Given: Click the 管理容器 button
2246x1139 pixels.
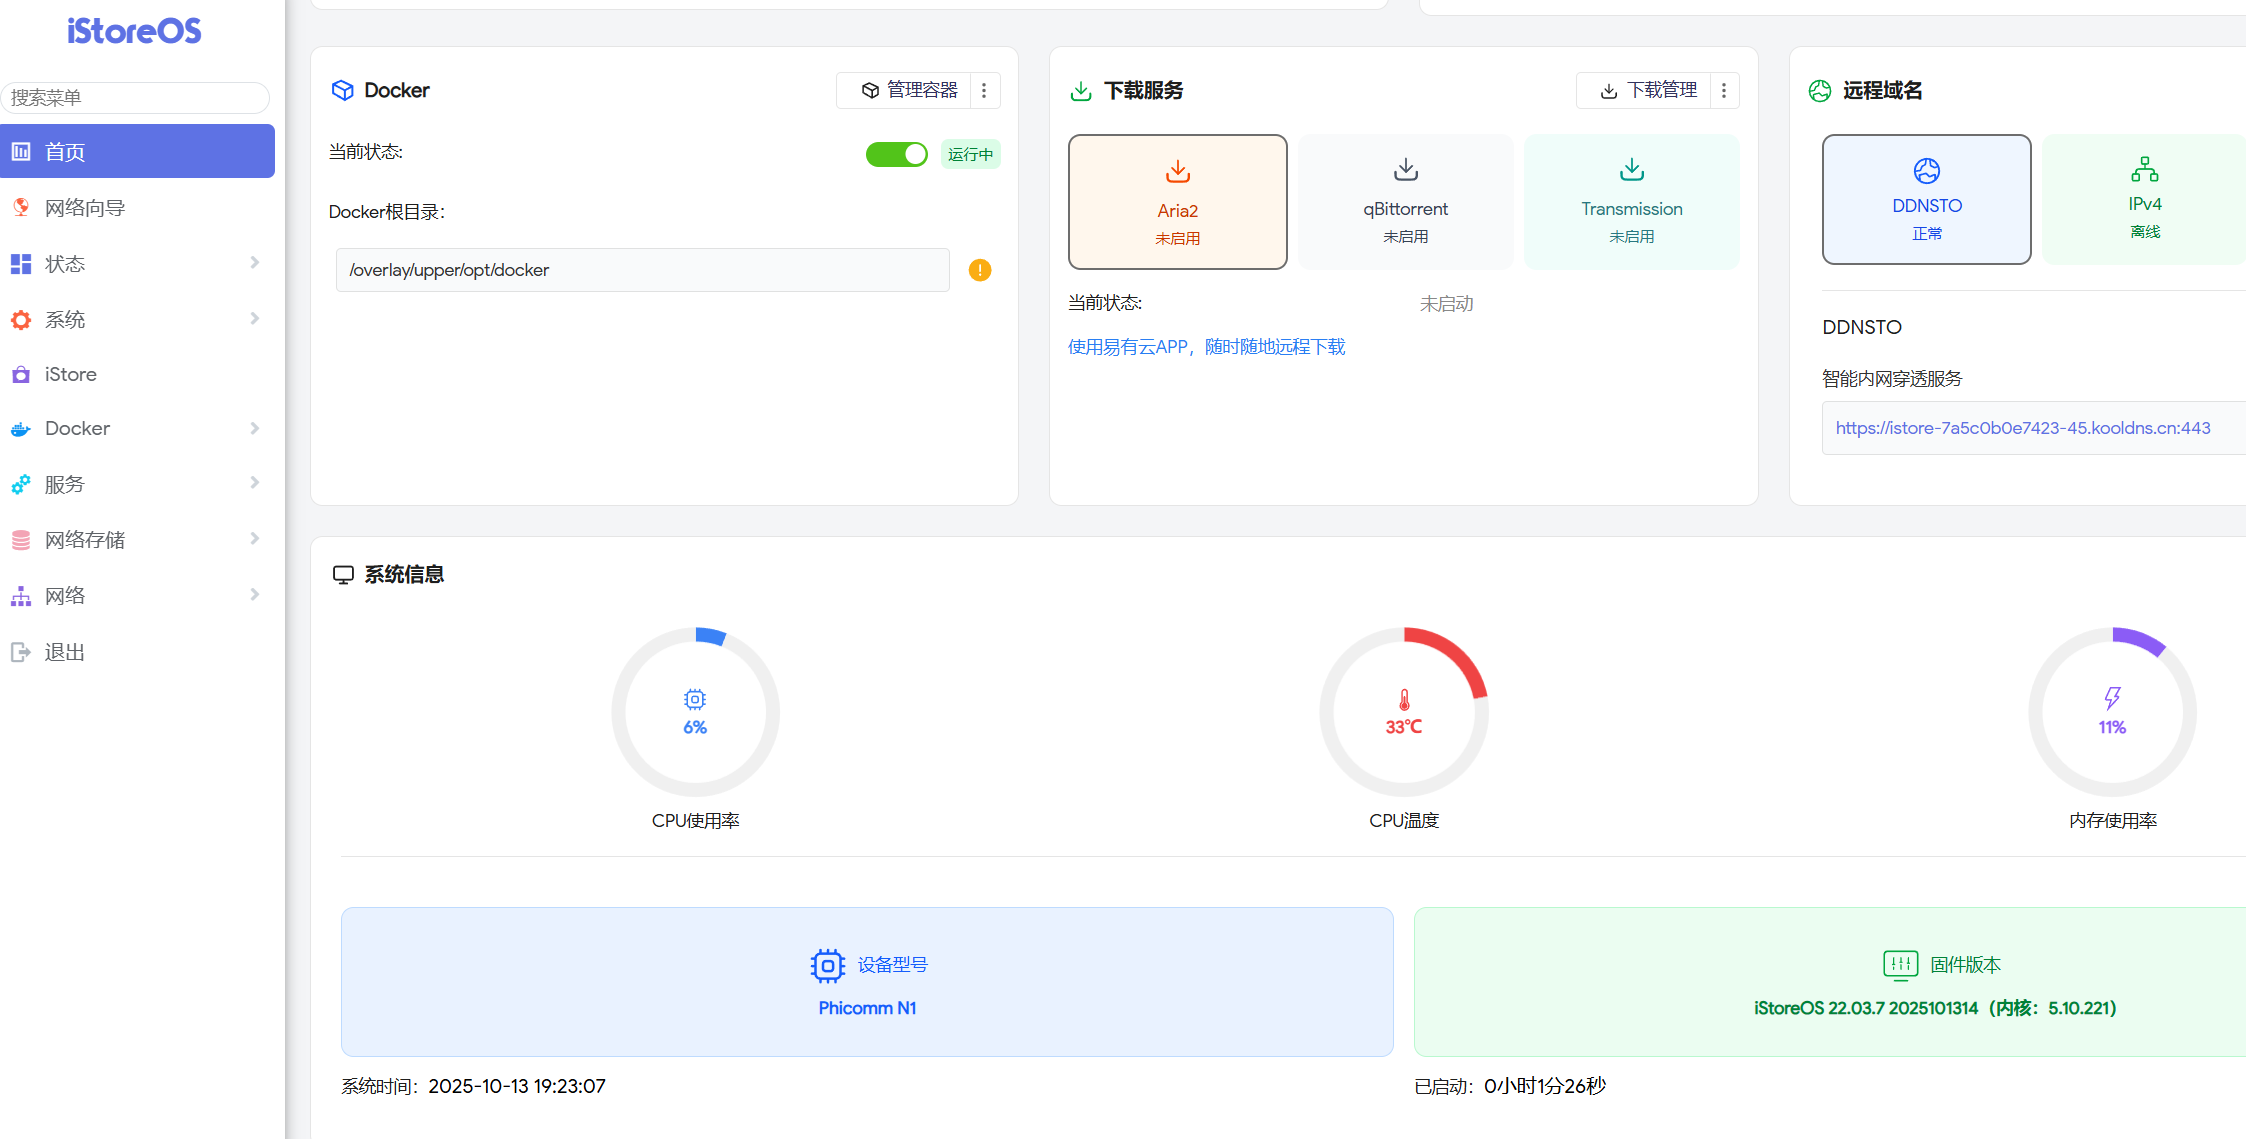Looking at the screenshot, I should 909,91.
